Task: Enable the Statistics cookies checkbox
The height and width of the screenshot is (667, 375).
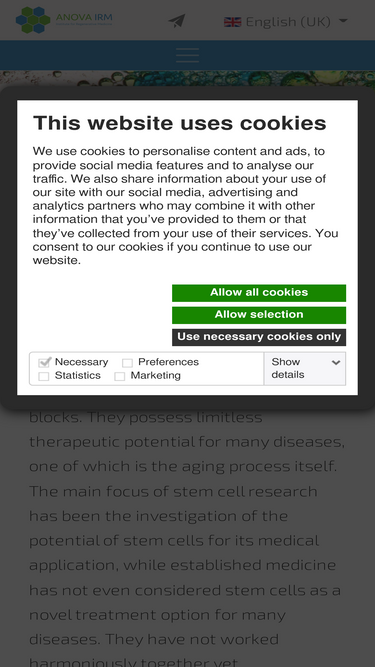Action: [43, 376]
